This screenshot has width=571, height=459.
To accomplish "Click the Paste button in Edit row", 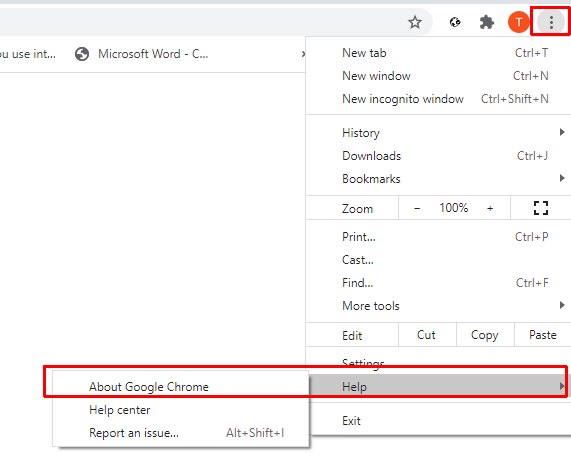I will (543, 335).
